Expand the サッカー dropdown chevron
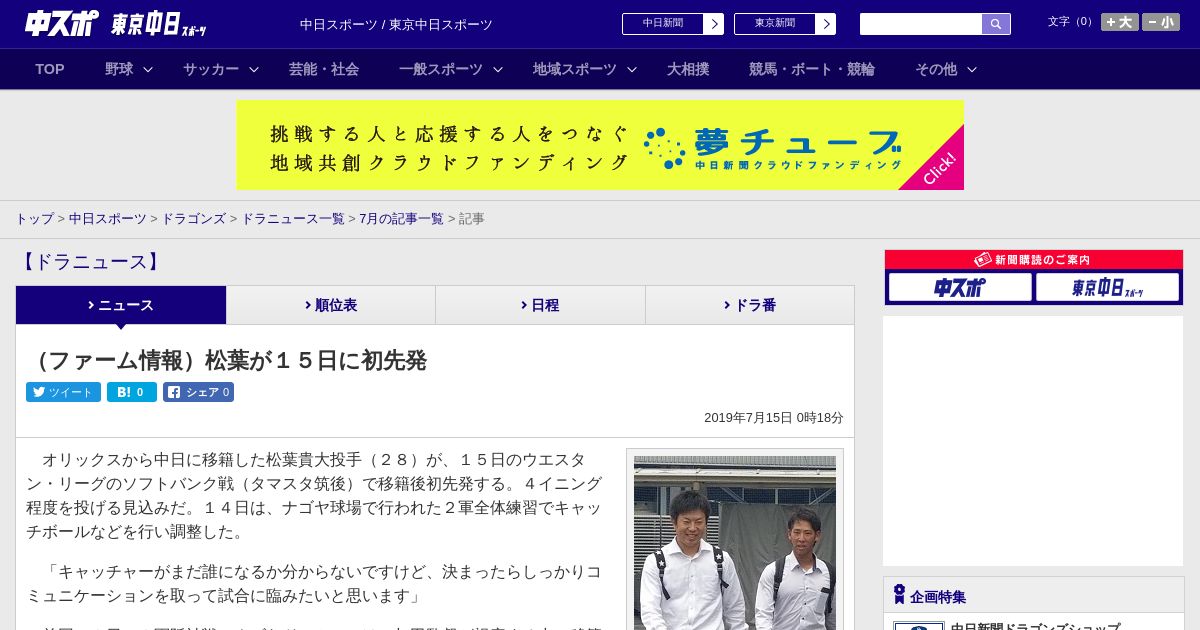Image resolution: width=1200 pixels, height=630 pixels. coord(254,69)
